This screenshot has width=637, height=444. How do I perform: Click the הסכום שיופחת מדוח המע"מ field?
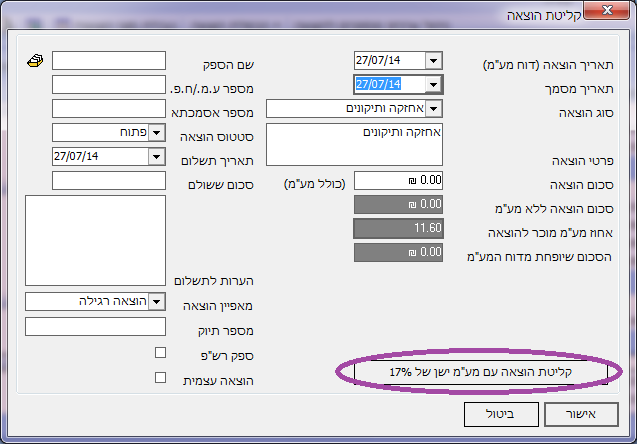(399, 252)
